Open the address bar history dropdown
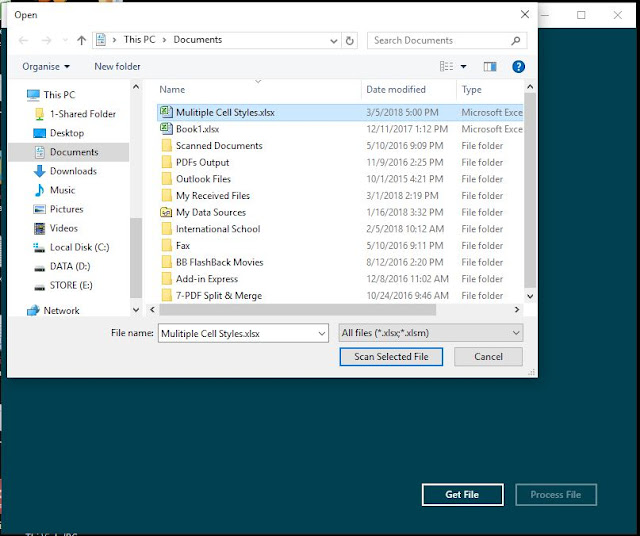This screenshot has height=536, width=640. pos(333,41)
